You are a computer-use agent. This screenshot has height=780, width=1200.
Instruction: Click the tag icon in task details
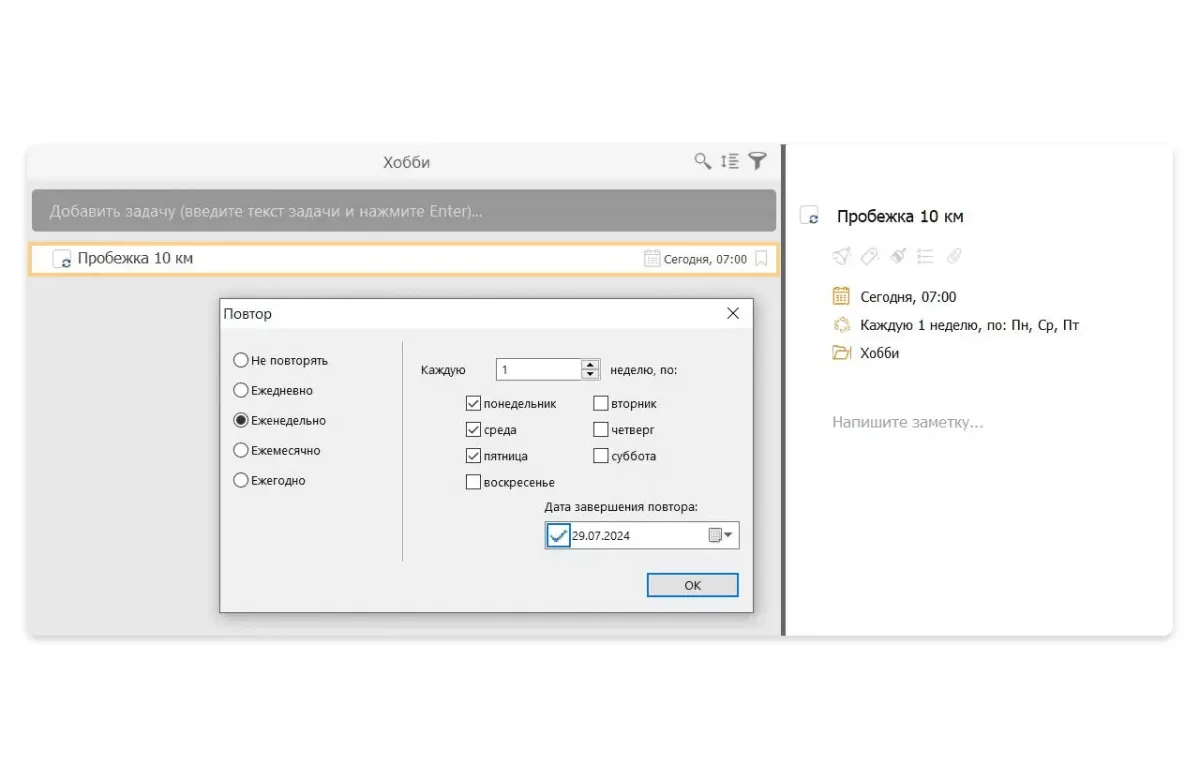(869, 257)
